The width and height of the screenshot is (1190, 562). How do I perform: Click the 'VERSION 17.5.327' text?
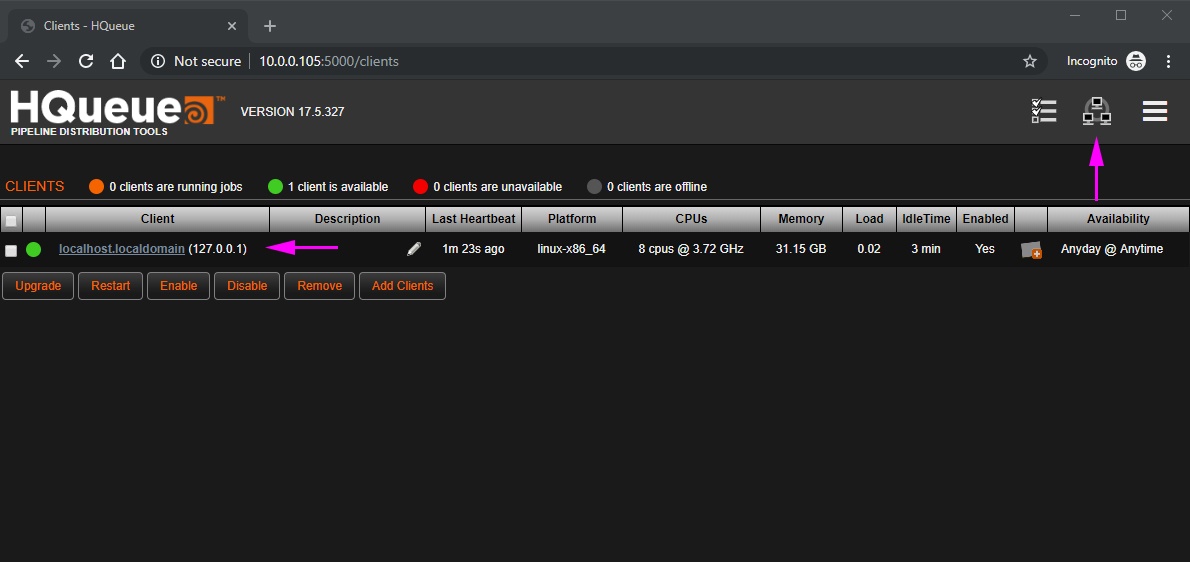point(292,111)
